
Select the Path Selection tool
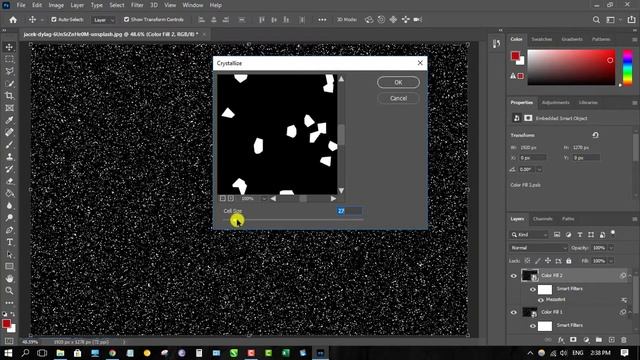pos(9,255)
